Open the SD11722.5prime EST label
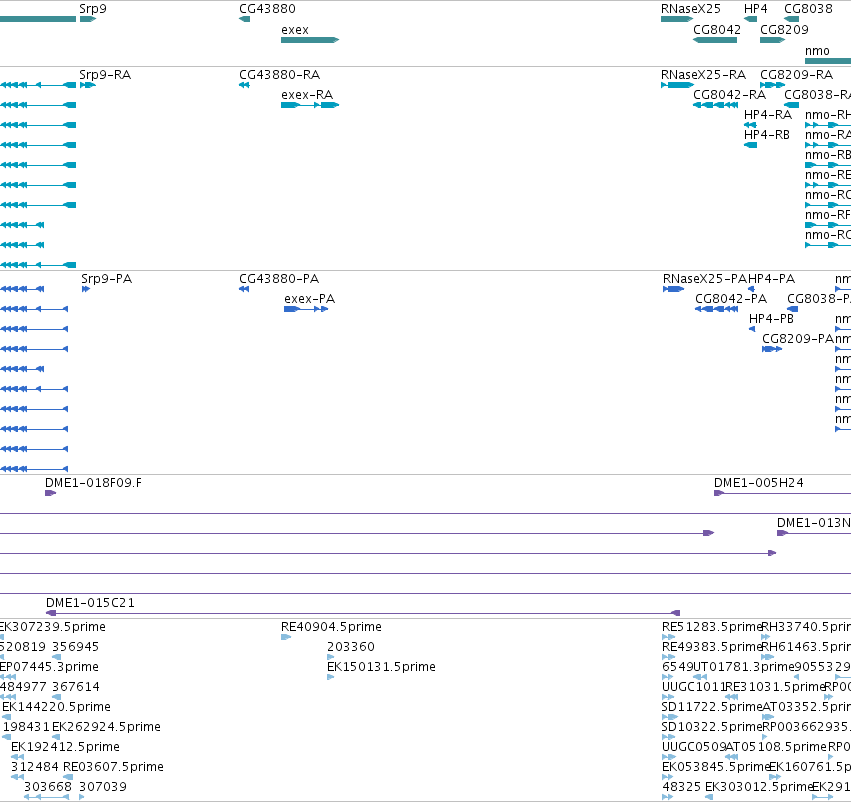 [x=712, y=706]
